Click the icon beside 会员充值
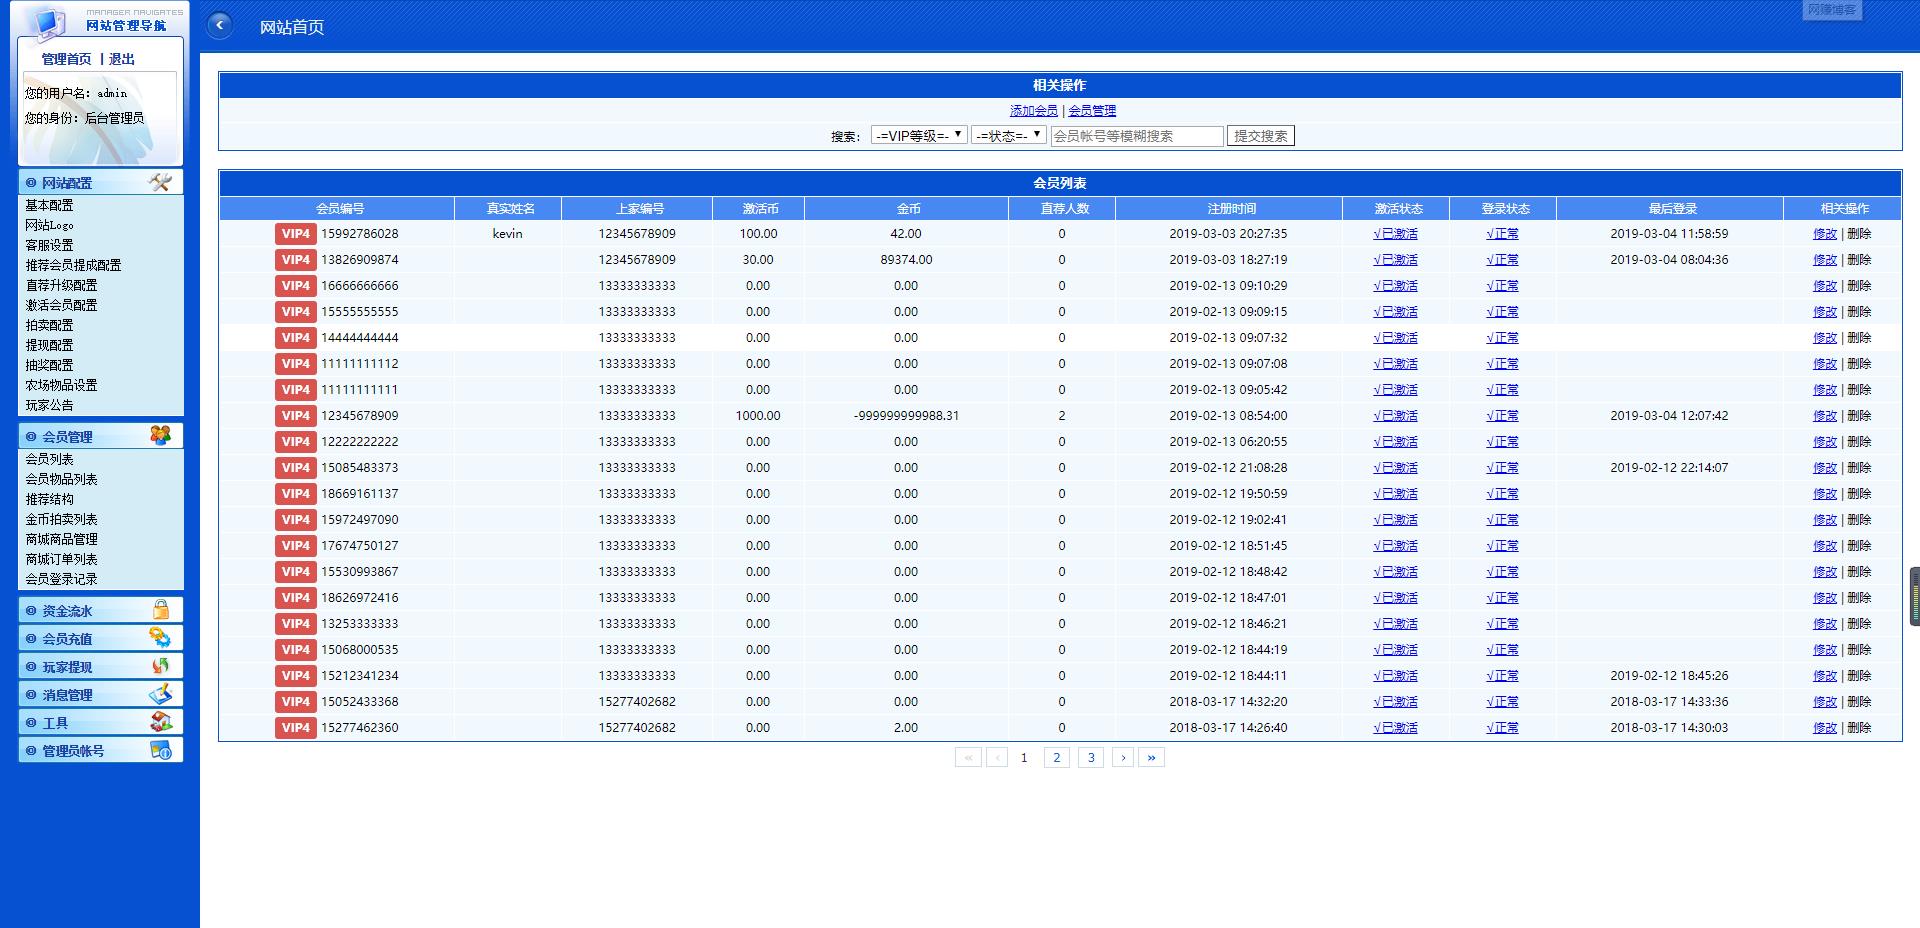 tap(160, 638)
